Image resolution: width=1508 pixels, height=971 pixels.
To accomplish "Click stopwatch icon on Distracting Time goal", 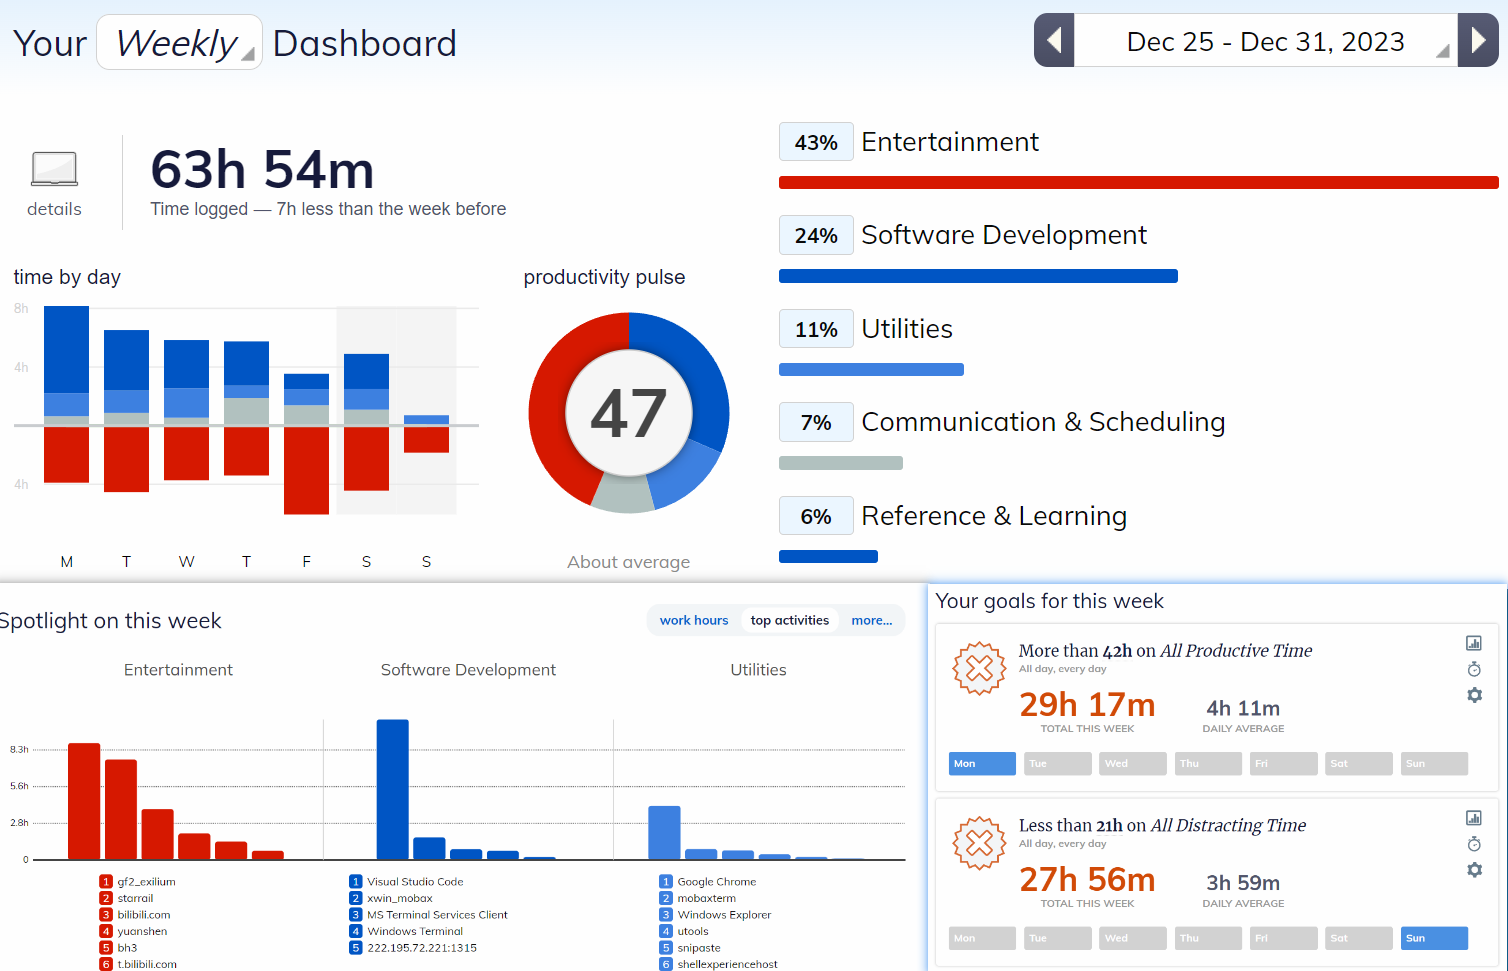I will 1474,844.
